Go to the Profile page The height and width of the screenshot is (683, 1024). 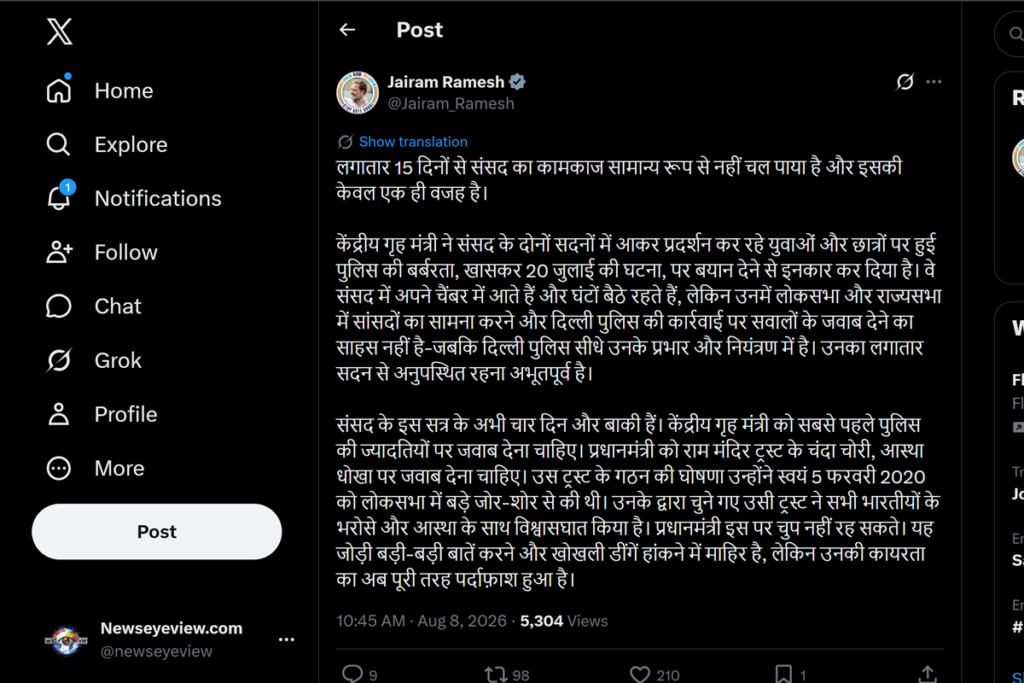coord(102,414)
